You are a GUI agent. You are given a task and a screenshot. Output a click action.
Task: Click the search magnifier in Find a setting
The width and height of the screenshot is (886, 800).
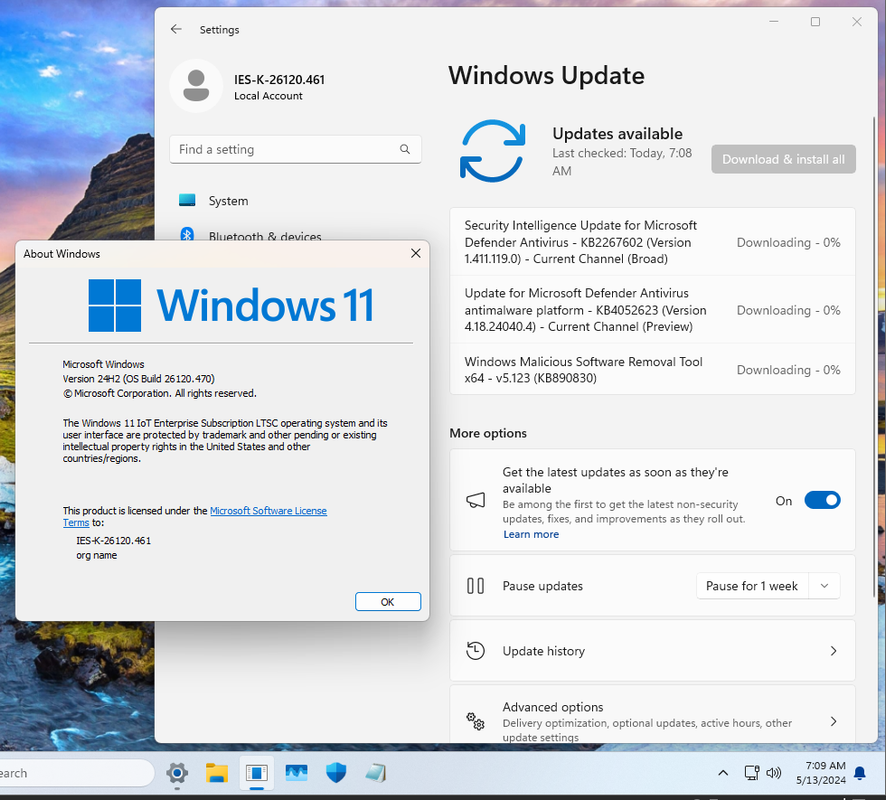click(x=405, y=149)
